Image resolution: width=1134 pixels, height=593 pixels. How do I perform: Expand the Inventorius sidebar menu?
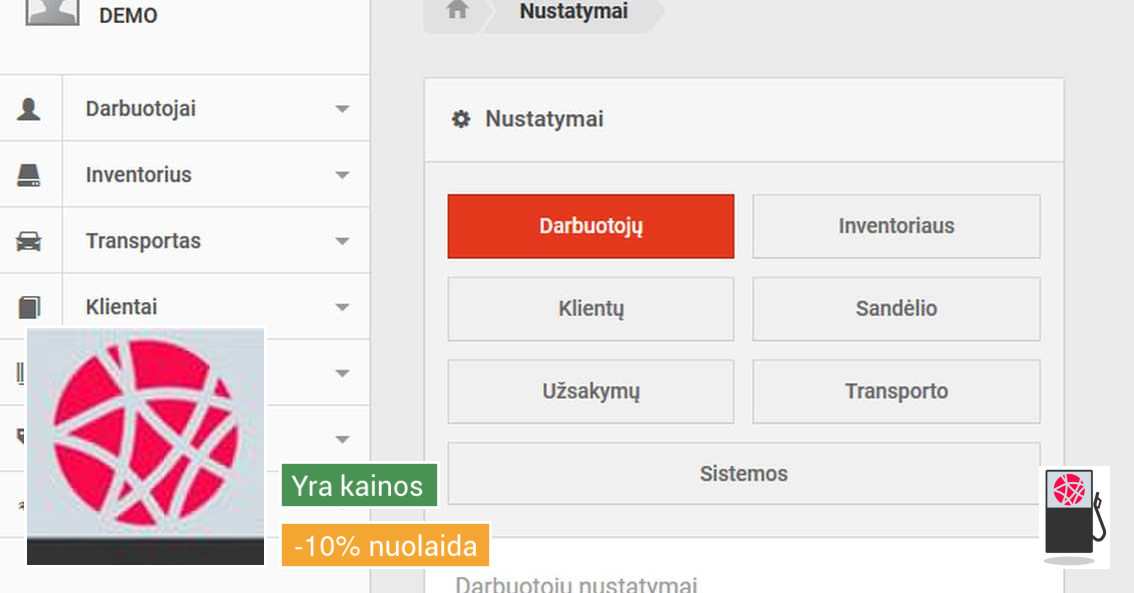point(341,174)
